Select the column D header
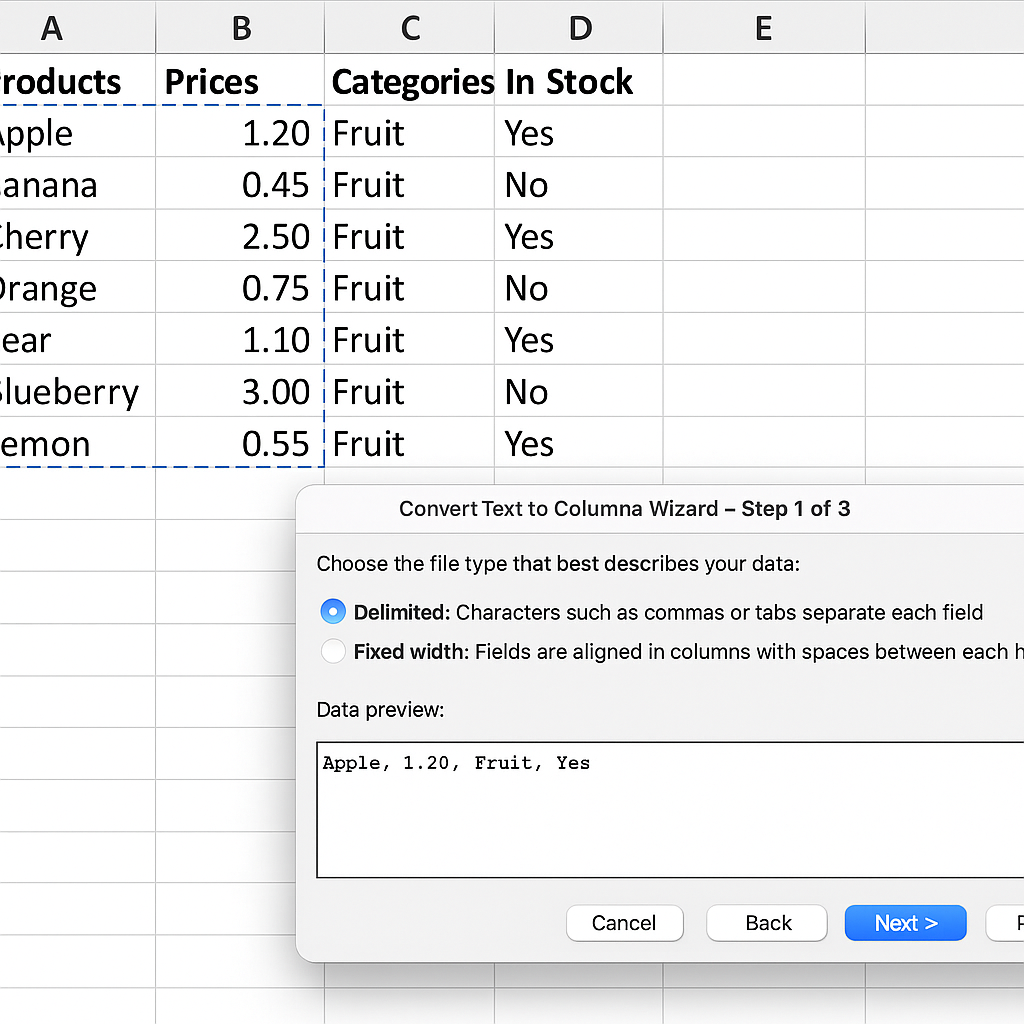Image resolution: width=1024 pixels, height=1024 pixels. click(x=579, y=28)
